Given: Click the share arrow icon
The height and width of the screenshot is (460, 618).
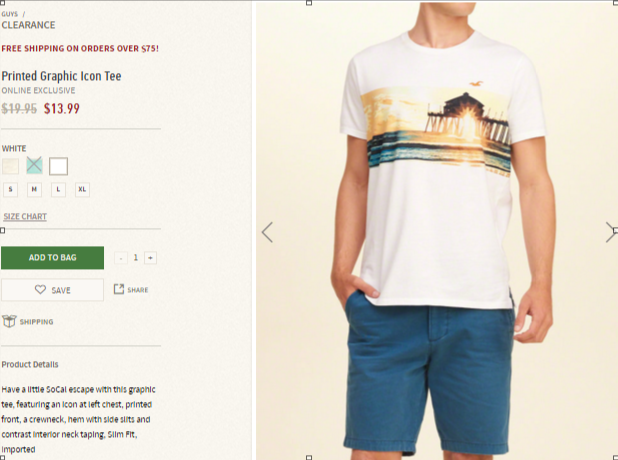Looking at the screenshot, I should pos(119,289).
